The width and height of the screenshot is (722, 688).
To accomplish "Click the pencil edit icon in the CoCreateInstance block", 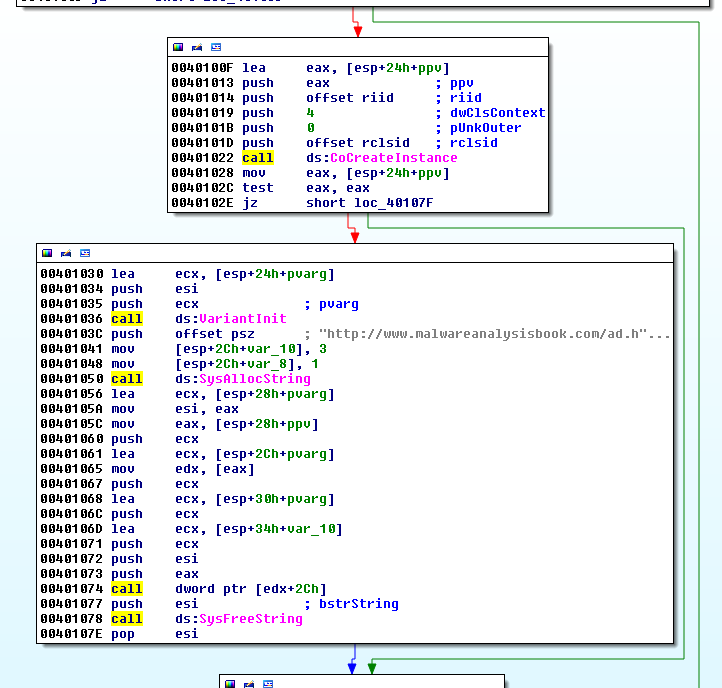I will tap(197, 47).
